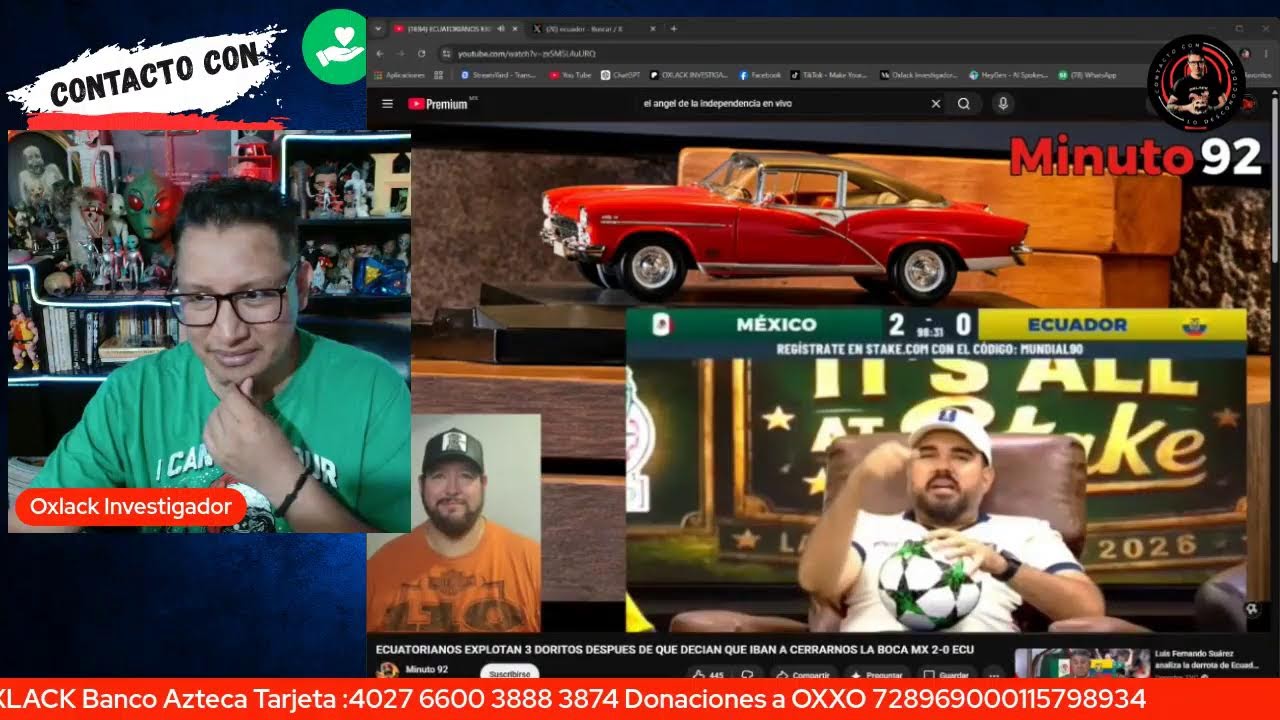Open site information icon in address bar

pyautogui.click(x=446, y=53)
